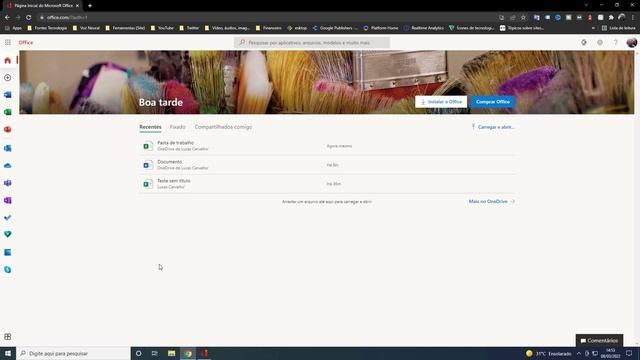
Task: Open Teste sem título file
Action: (x=327, y=184)
